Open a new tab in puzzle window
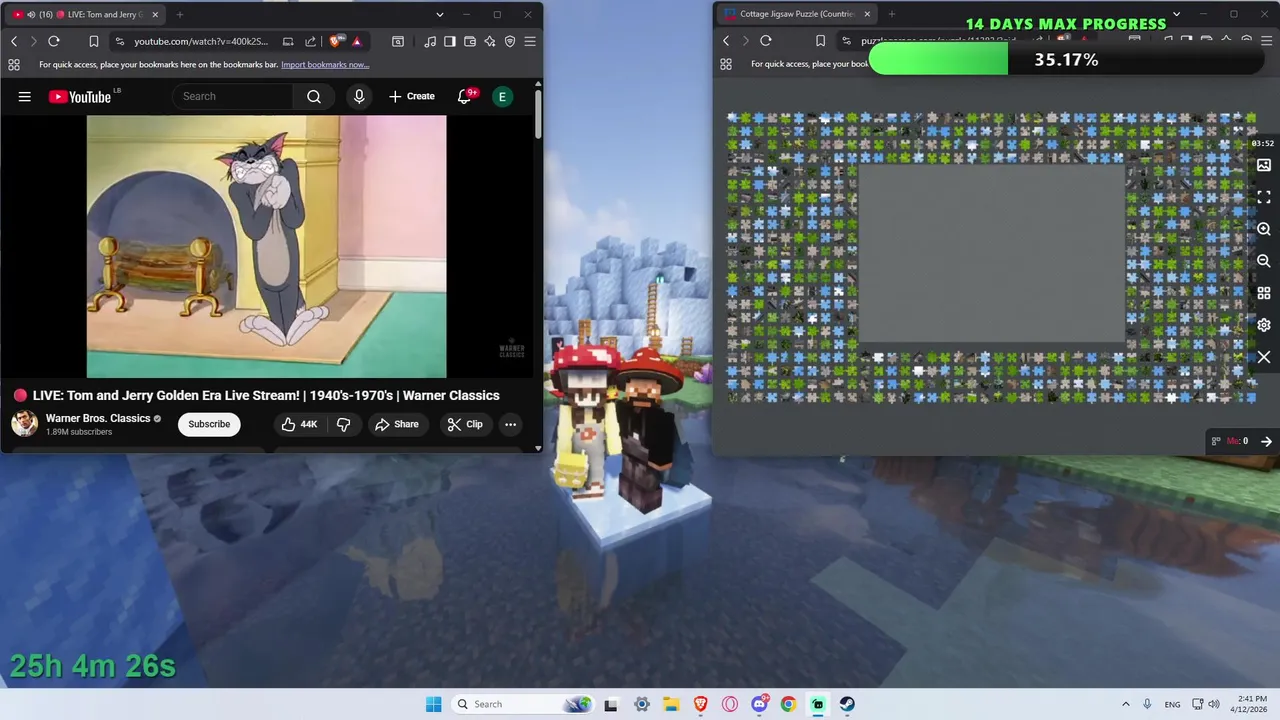Image resolution: width=1280 pixels, height=720 pixels. tap(891, 14)
